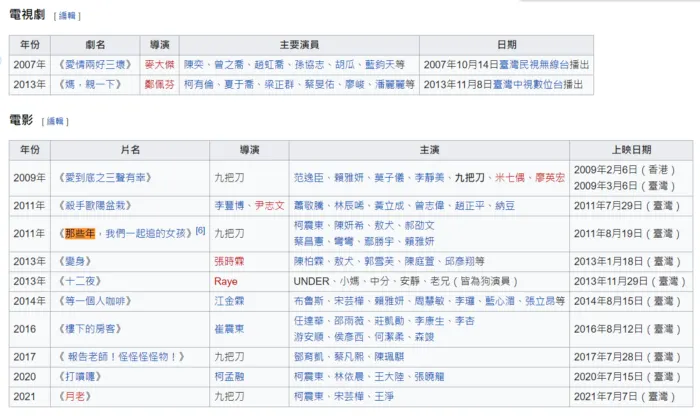This screenshot has width=700, height=416.
Task: Open the 《愛到底之三聲有幸》 film link
Action: [105, 178]
